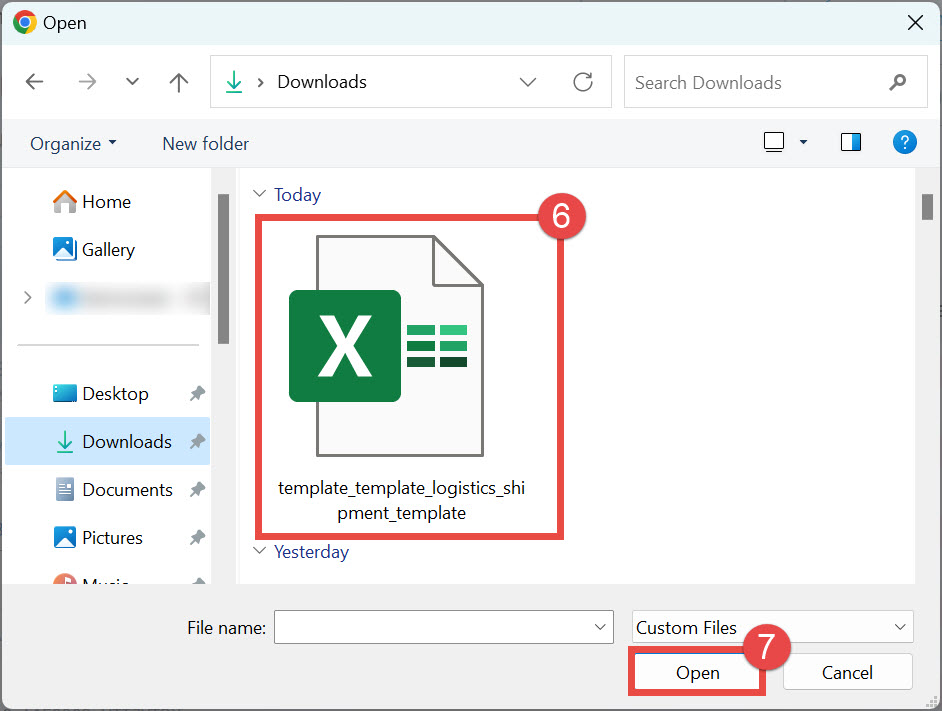
Task: Unpin Documents using its pin icon
Action: (x=197, y=490)
